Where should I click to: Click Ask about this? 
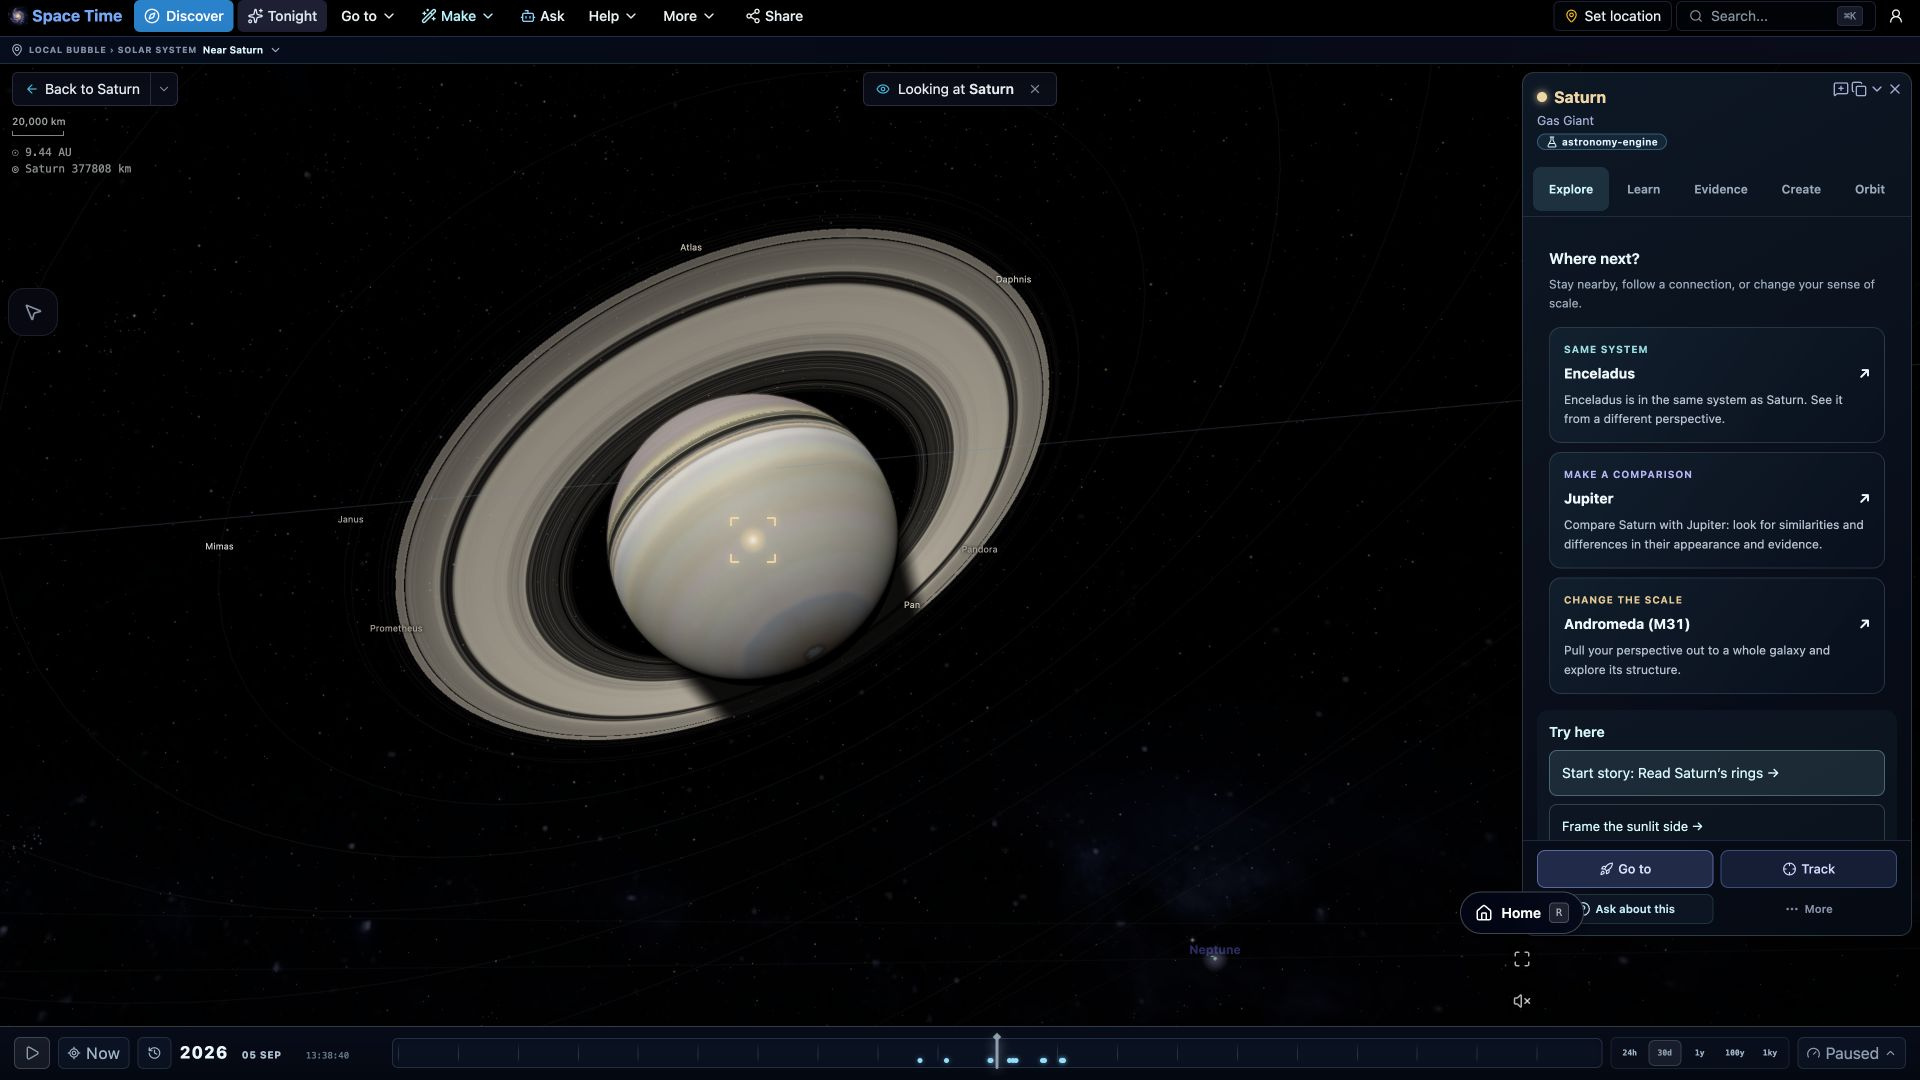point(1634,909)
